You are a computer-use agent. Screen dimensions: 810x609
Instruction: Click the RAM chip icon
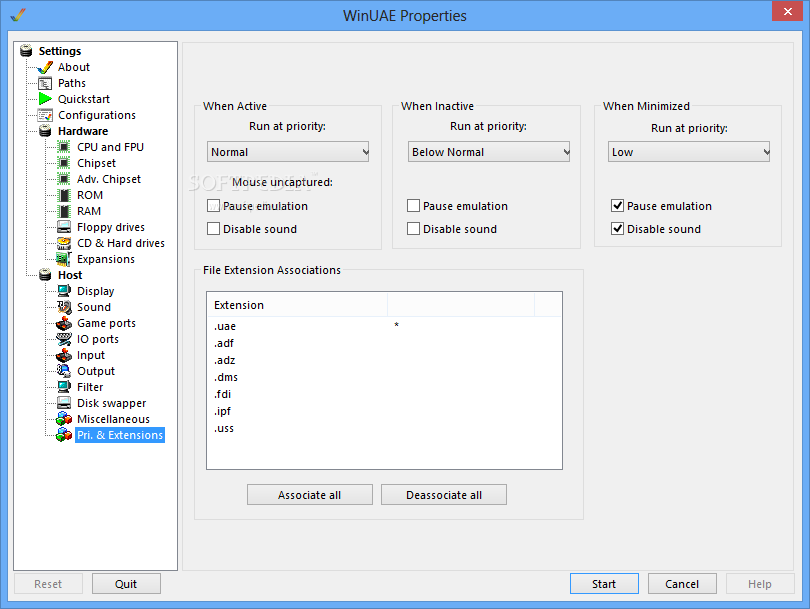64,211
